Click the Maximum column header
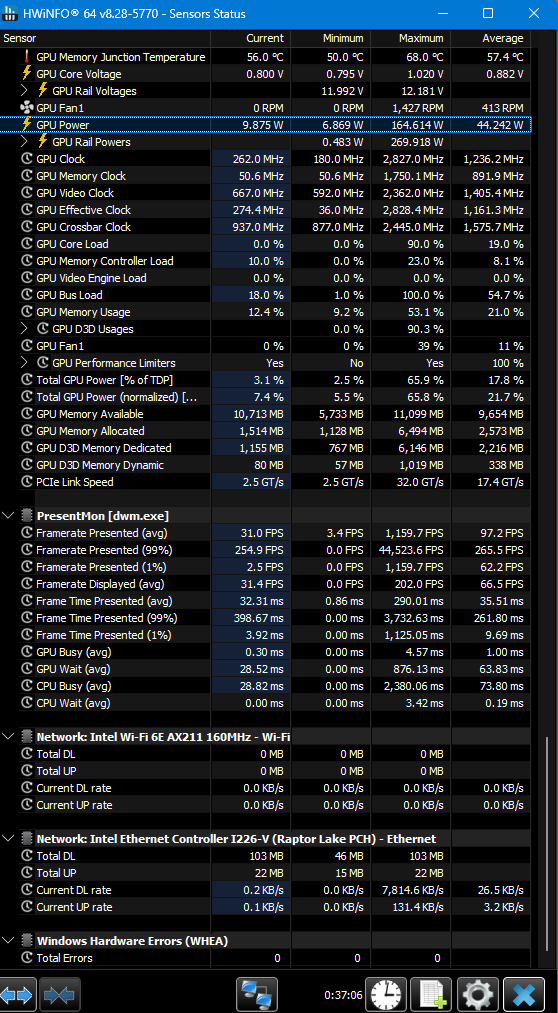 410,38
